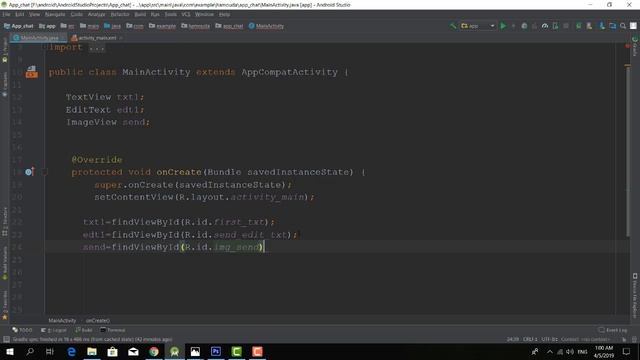Select the MainActivity.java editor tab
Image resolution: width=640 pixels, height=360 pixels.
[x=39, y=38]
